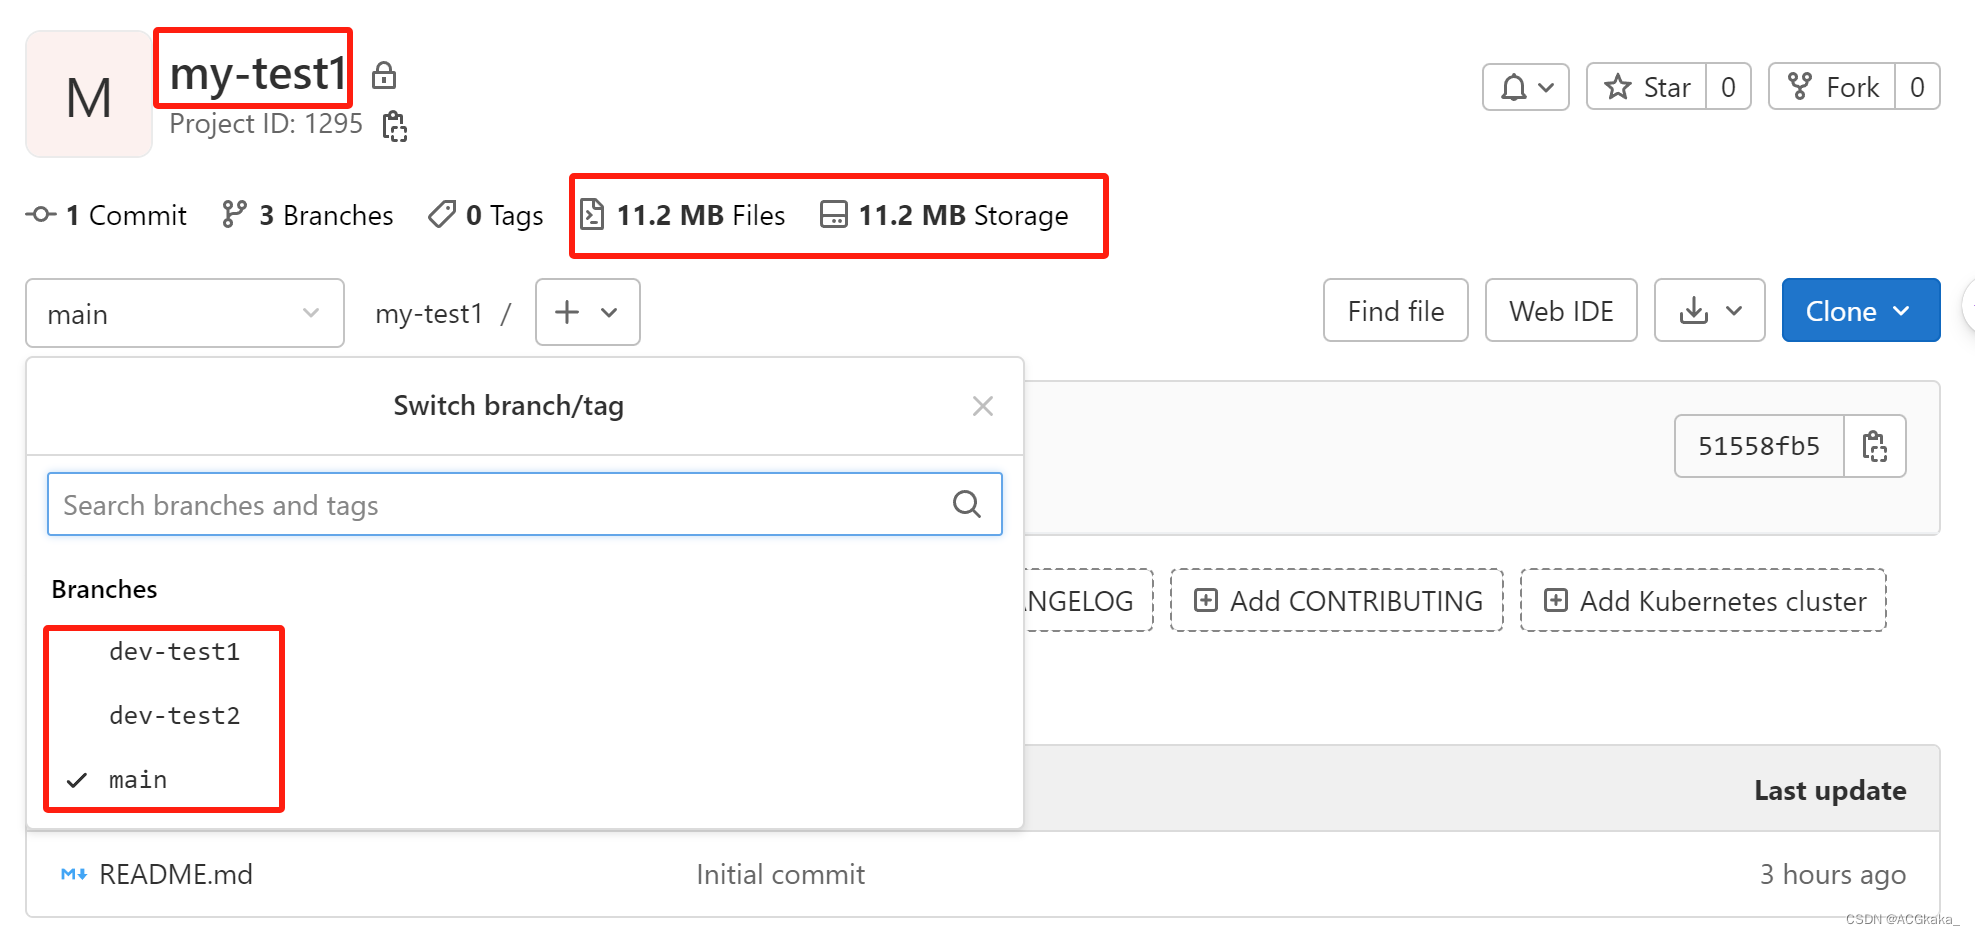Image resolution: width=1975 pixels, height=935 pixels.
Task: Click the commit SHA 51558fb5
Action: tap(1759, 446)
